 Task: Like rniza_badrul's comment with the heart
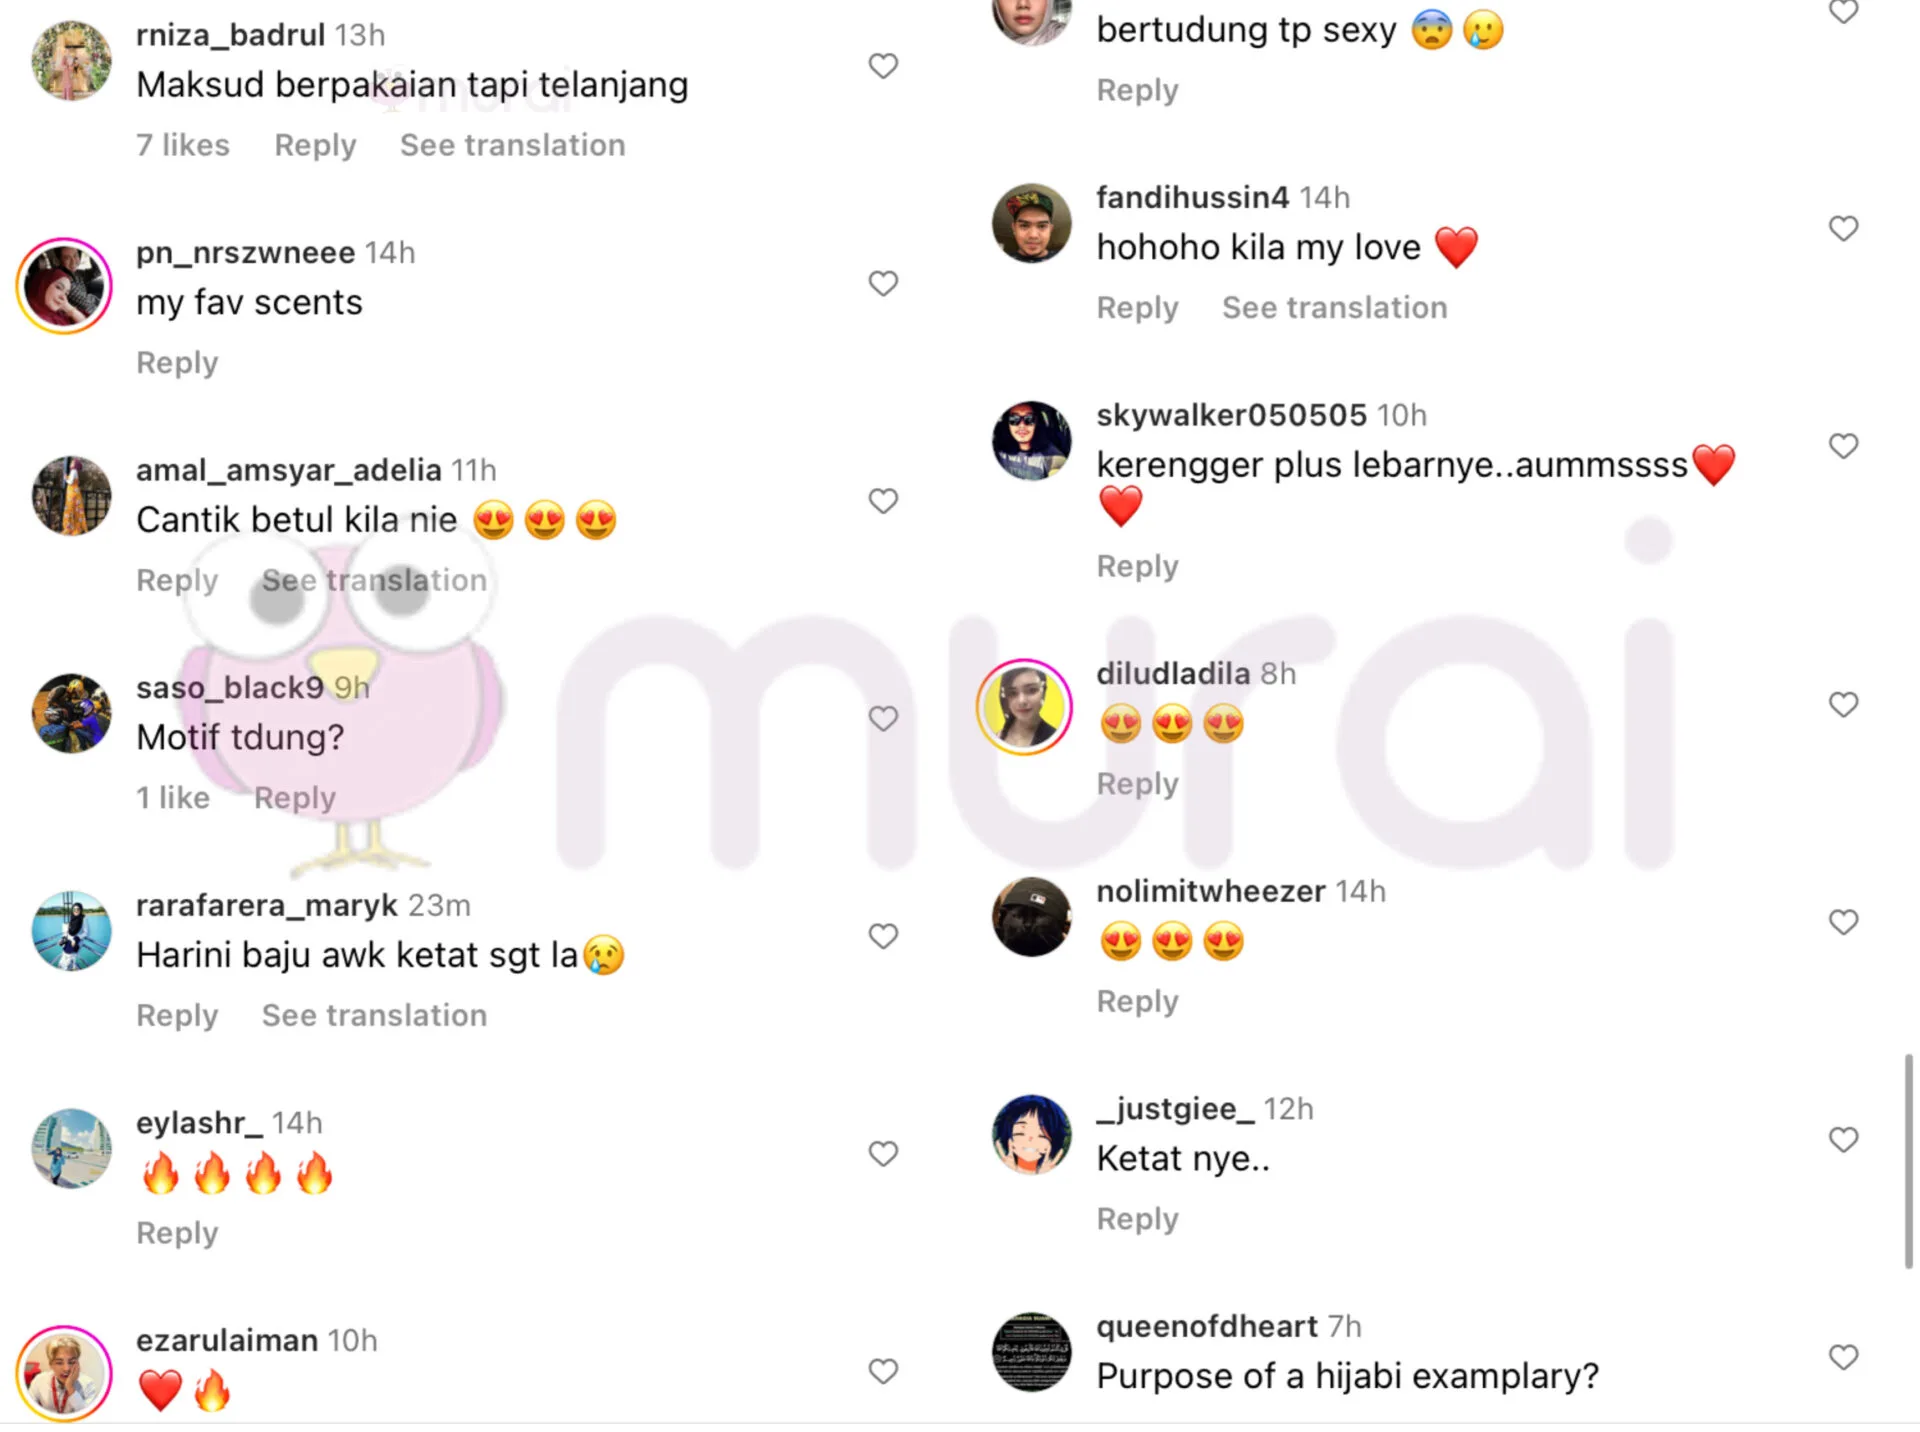click(x=882, y=66)
